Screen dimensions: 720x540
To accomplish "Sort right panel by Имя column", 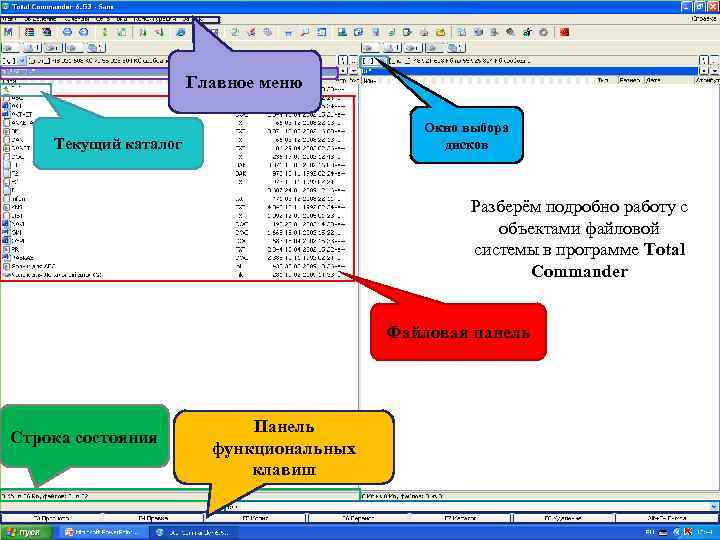I will (x=478, y=80).
